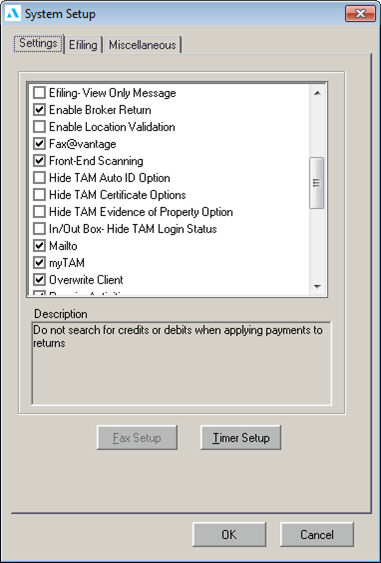Uncheck Enable Broker Return
381x563 pixels.
39,110
